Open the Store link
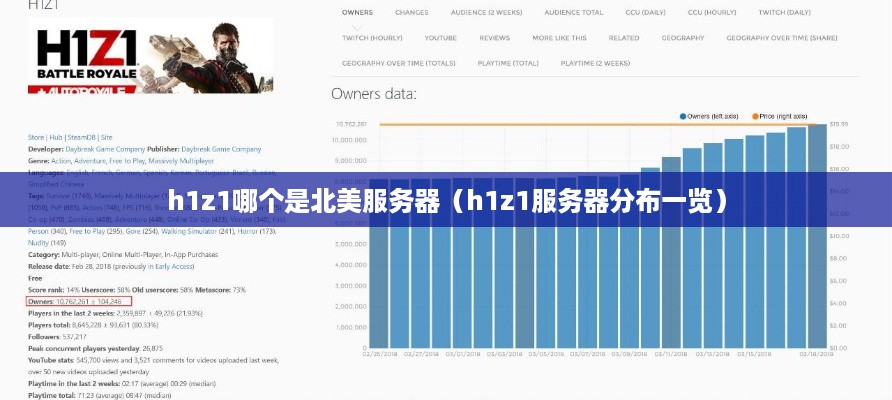Screen dimensions: 892x400 tap(36, 137)
